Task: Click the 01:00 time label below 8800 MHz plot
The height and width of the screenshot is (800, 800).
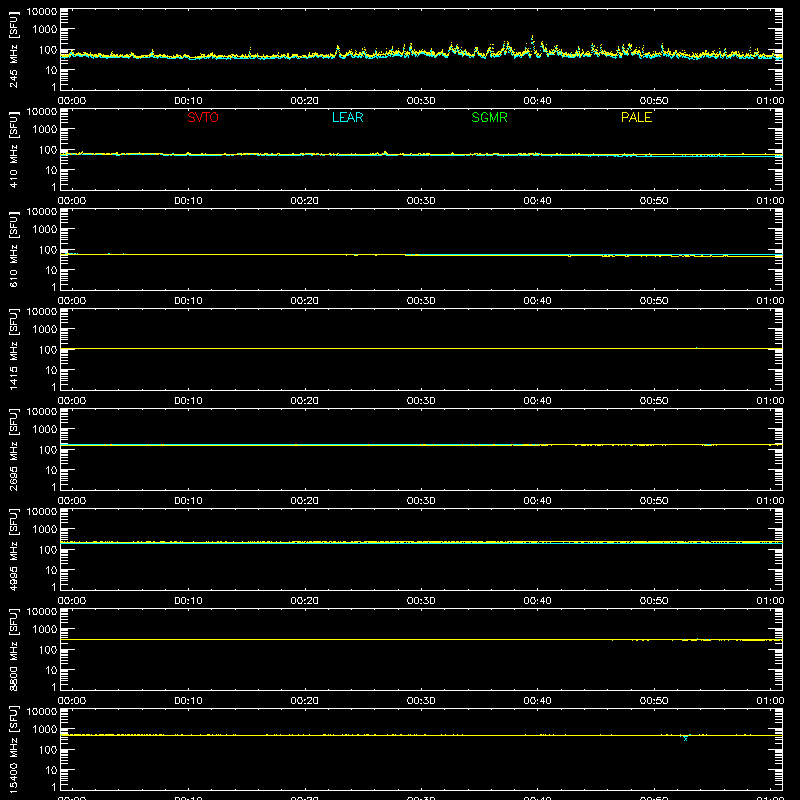Action: (770, 701)
